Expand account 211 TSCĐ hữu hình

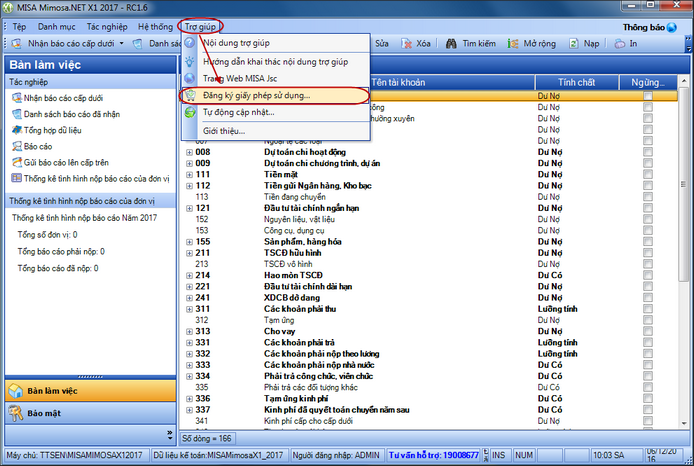pyautogui.click(x=189, y=253)
